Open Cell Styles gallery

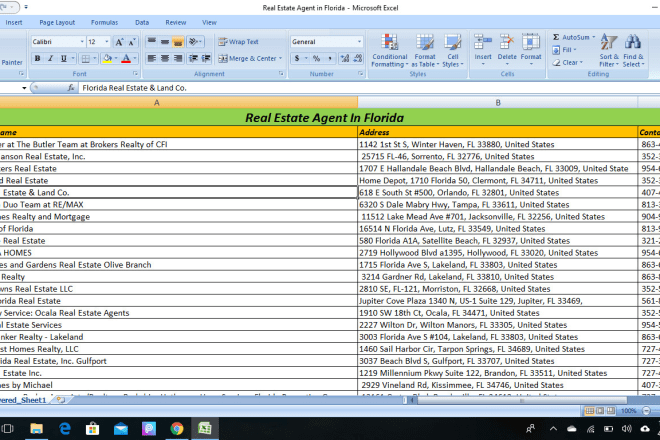pyautogui.click(x=452, y=51)
